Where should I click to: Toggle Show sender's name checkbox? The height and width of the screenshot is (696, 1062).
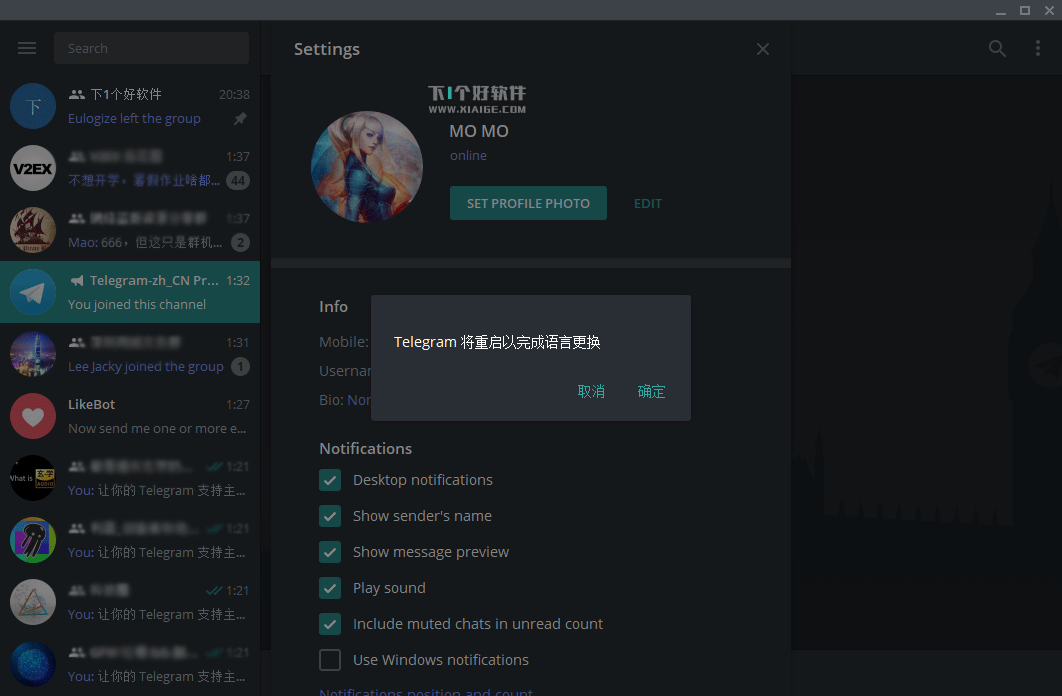(330, 516)
